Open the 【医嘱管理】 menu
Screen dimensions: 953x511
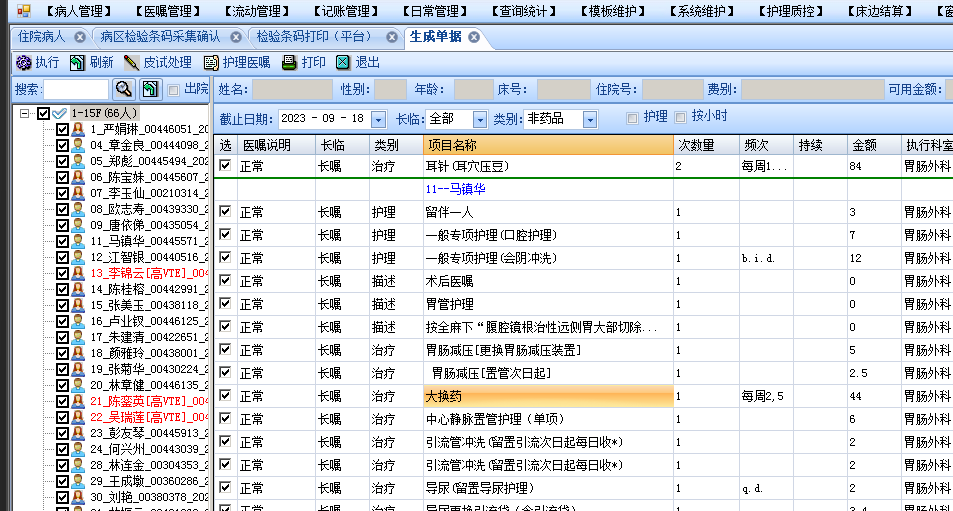tap(168, 11)
